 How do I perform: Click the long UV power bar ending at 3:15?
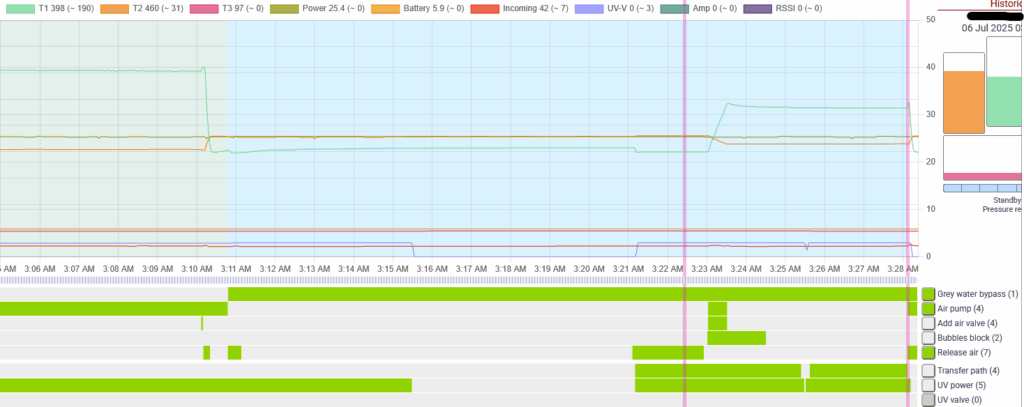coord(206,385)
